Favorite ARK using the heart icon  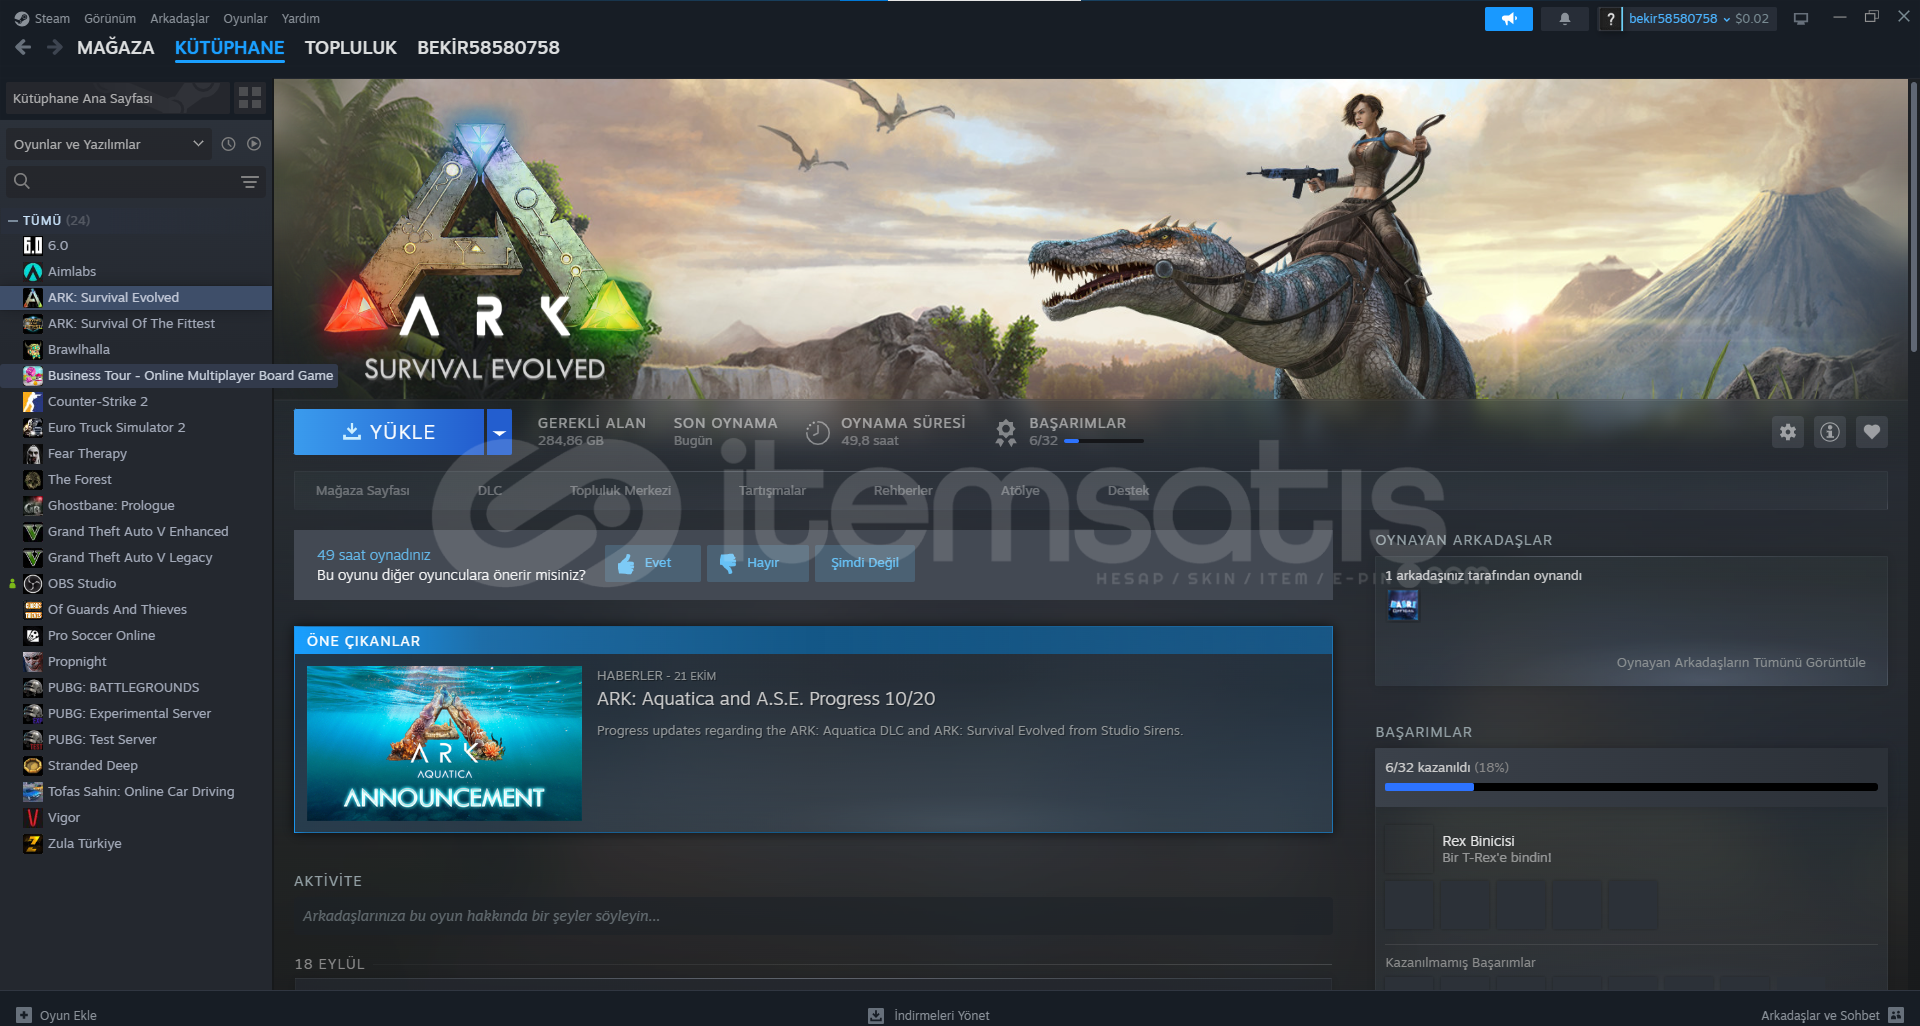click(x=1872, y=432)
